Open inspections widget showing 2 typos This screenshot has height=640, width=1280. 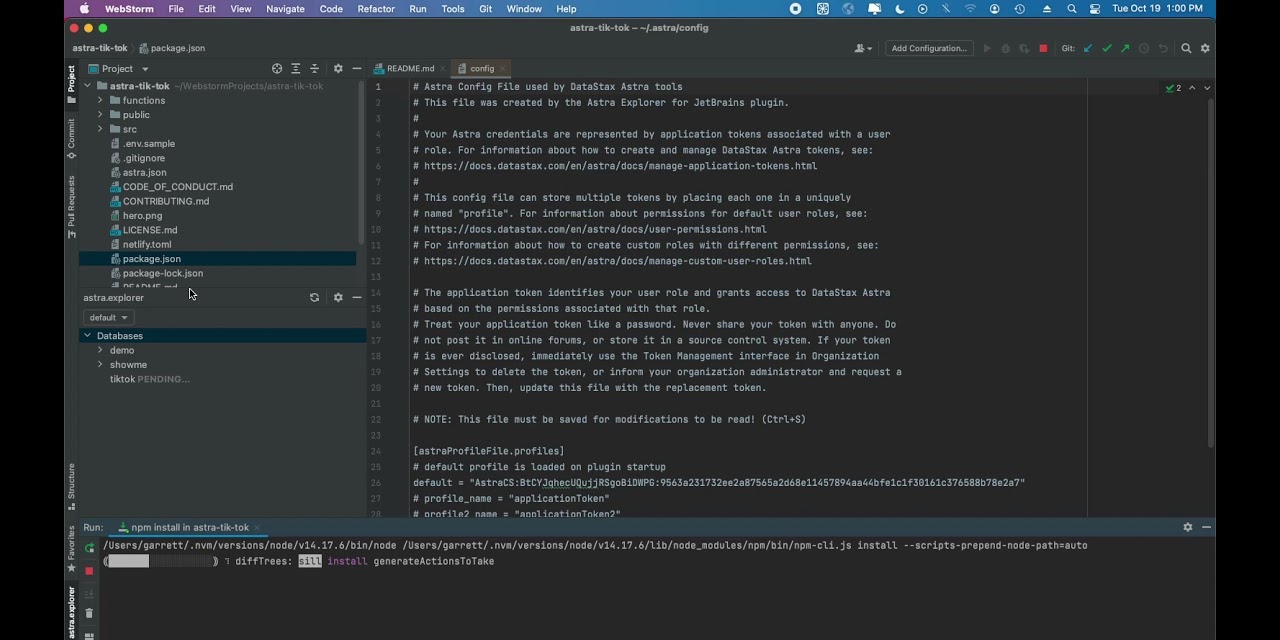(x=1174, y=88)
